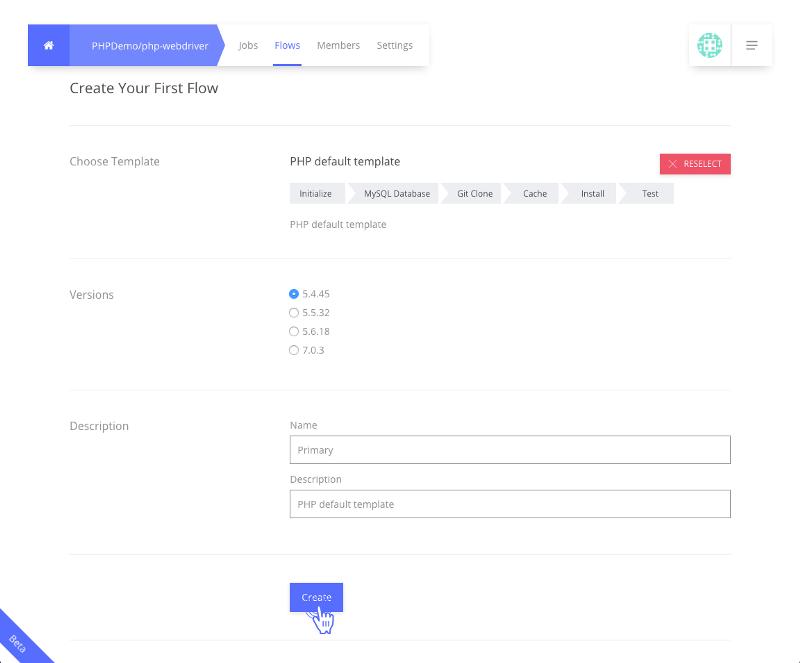Click inside the Name field showing Primary
The width and height of the screenshot is (800, 663).
tap(510, 449)
